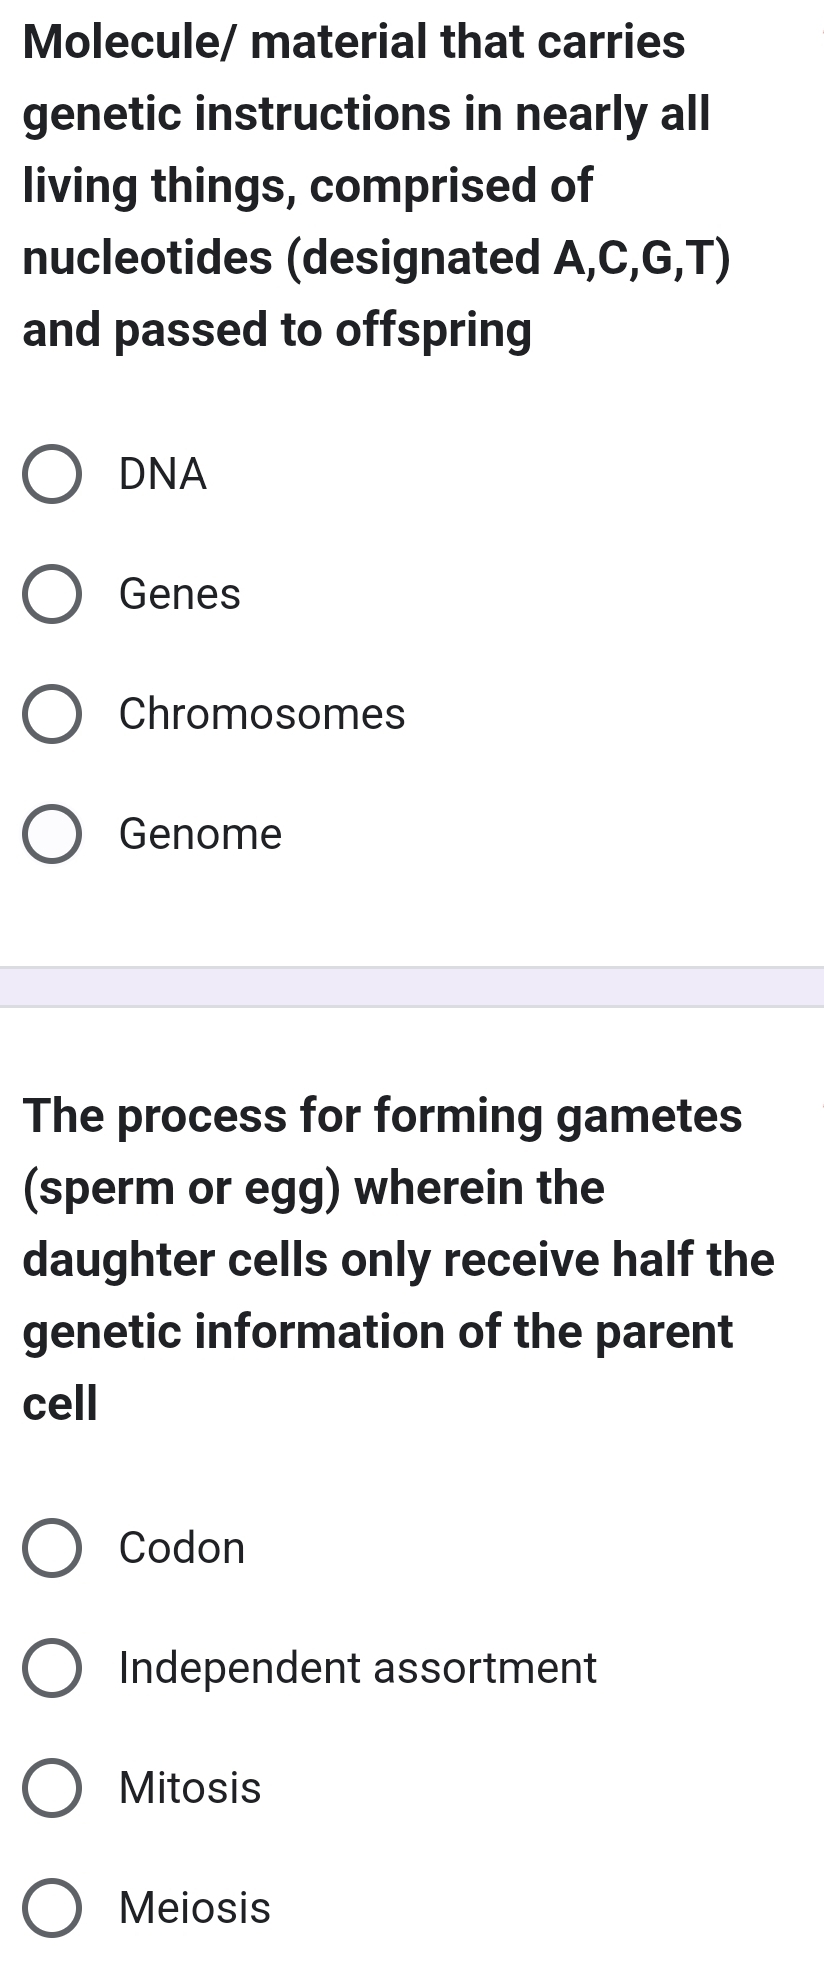Click the 'Codon' option label

pyautogui.click(x=182, y=1548)
